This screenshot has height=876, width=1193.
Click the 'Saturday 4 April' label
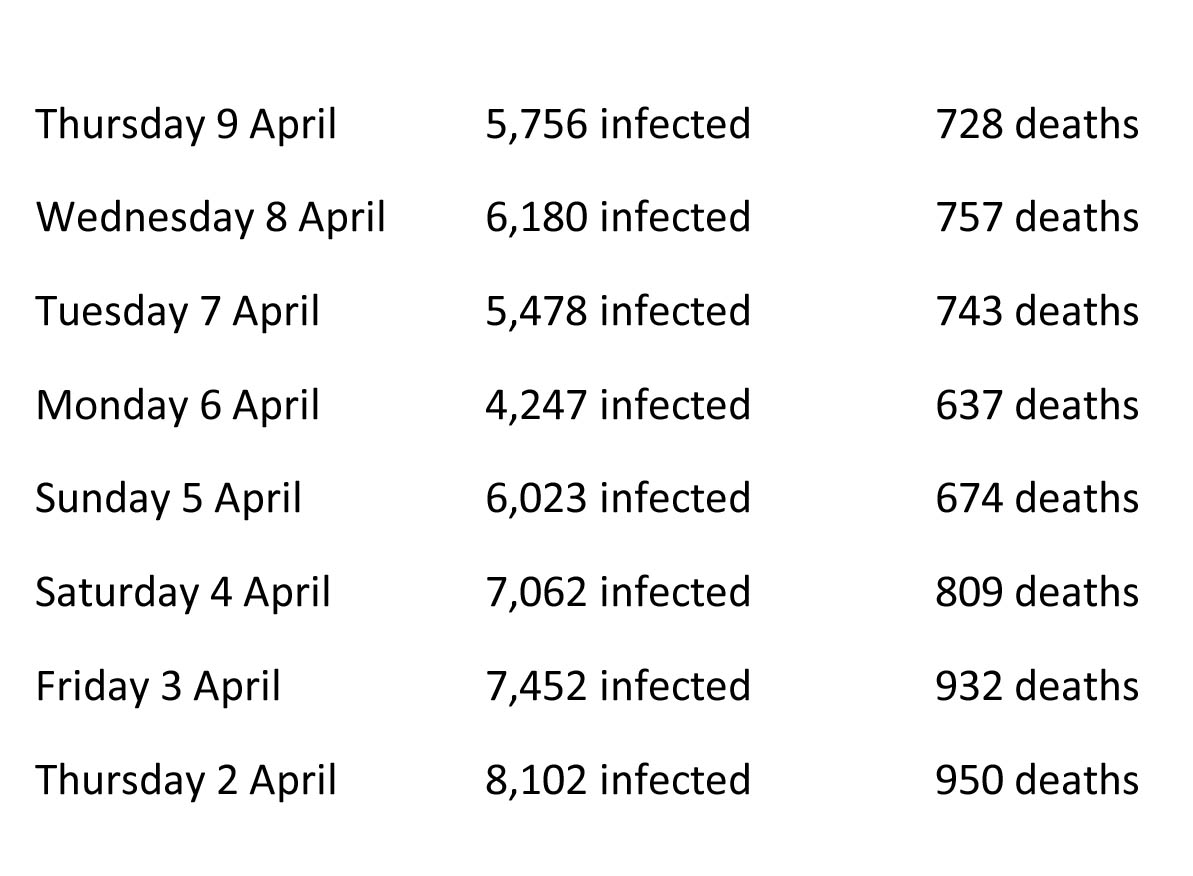click(183, 593)
